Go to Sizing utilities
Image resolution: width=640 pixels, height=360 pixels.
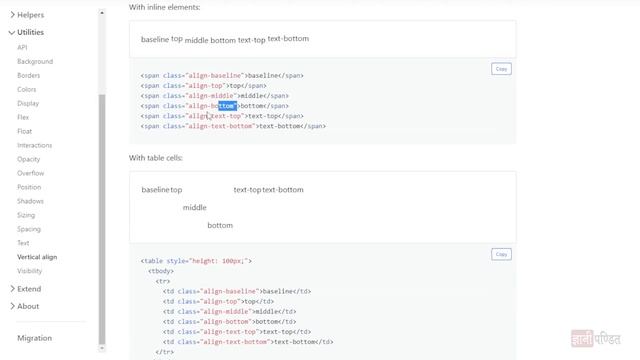pyautogui.click(x=26, y=215)
